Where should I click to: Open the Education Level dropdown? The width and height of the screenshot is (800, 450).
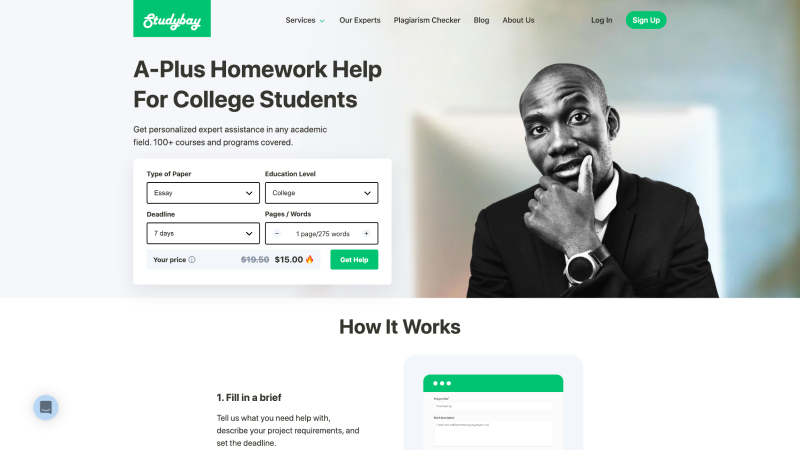[x=321, y=193]
